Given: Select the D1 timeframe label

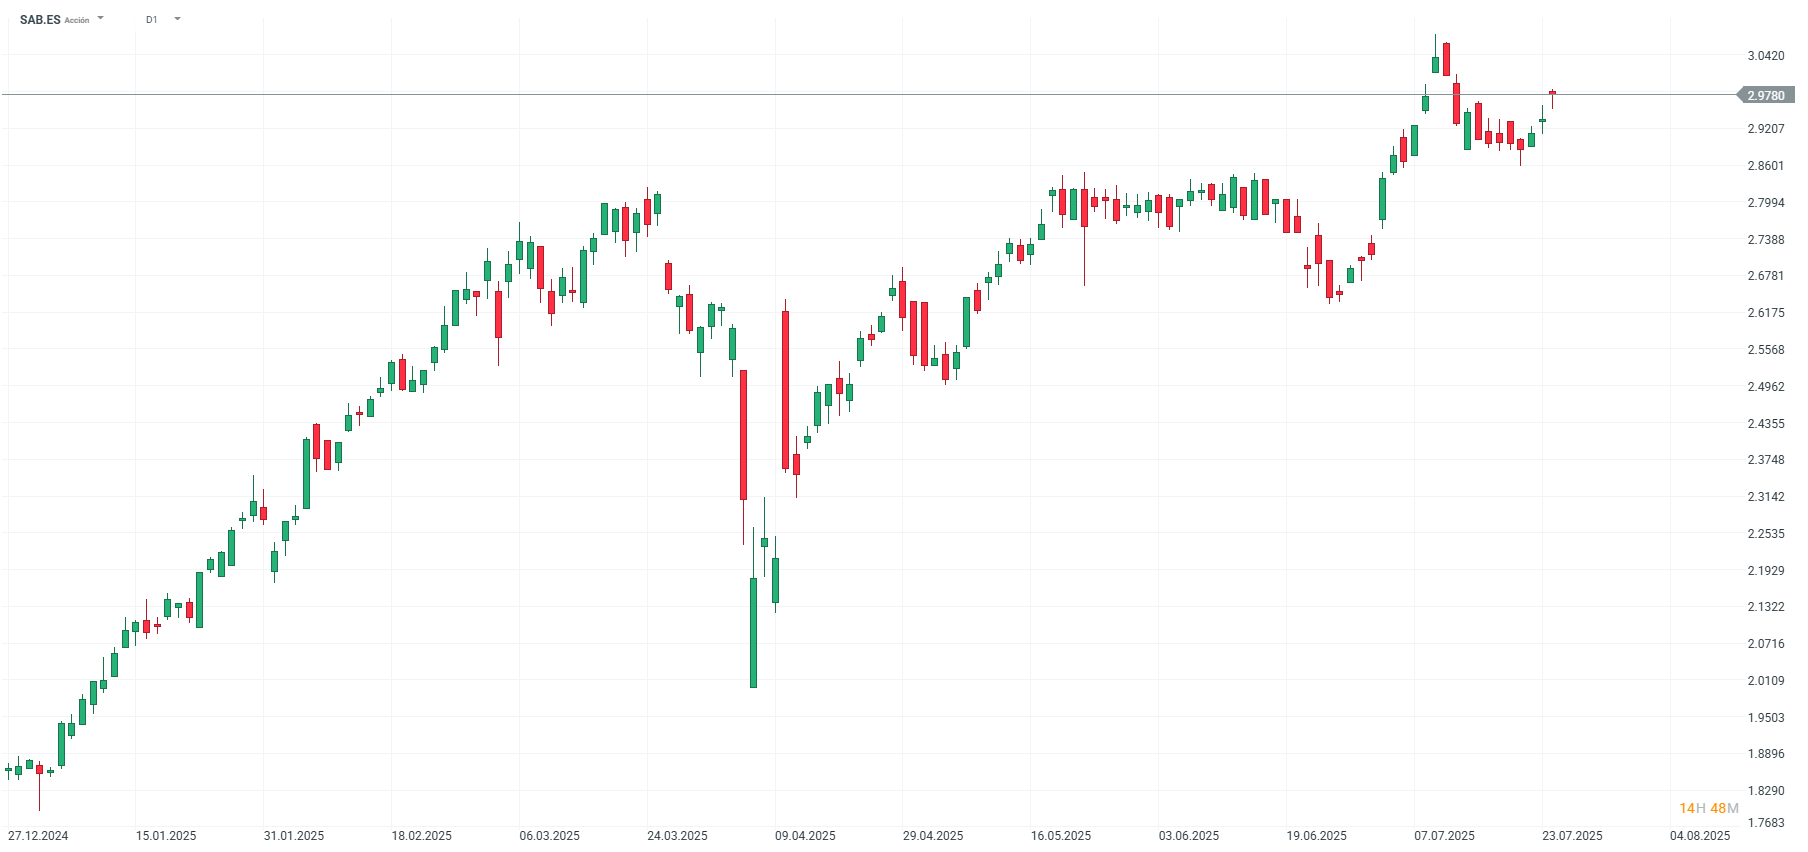Looking at the screenshot, I should (152, 19).
